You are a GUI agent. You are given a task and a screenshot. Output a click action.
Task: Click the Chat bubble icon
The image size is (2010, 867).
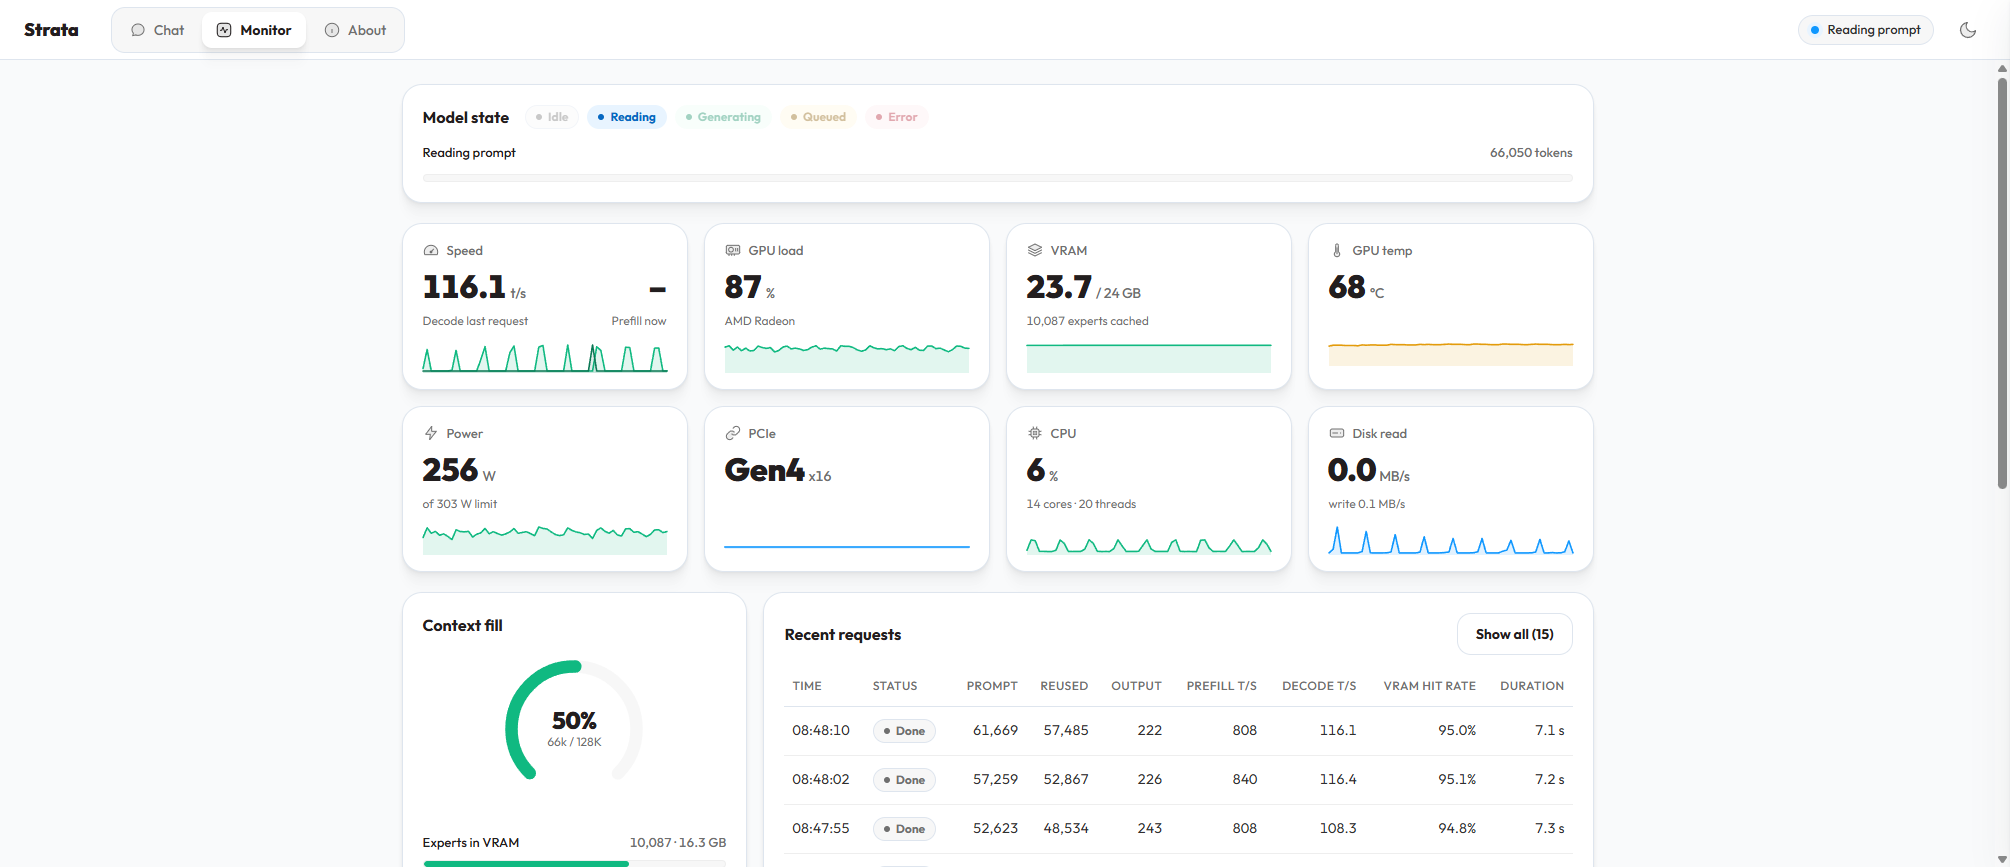tap(138, 30)
